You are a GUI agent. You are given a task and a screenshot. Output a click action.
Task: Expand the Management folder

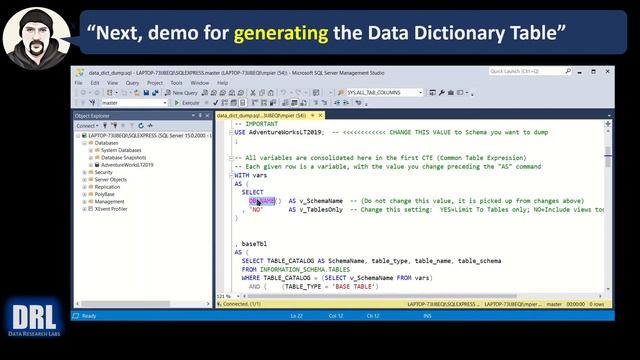(x=84, y=202)
